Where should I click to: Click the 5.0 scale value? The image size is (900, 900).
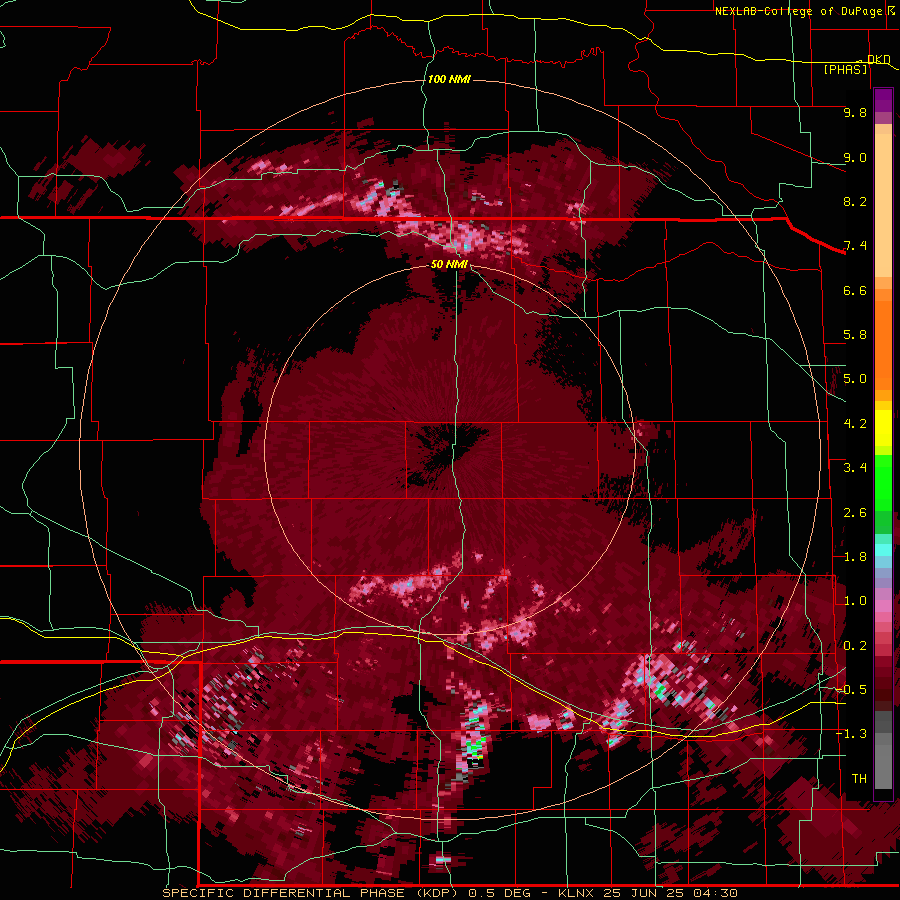(x=855, y=379)
